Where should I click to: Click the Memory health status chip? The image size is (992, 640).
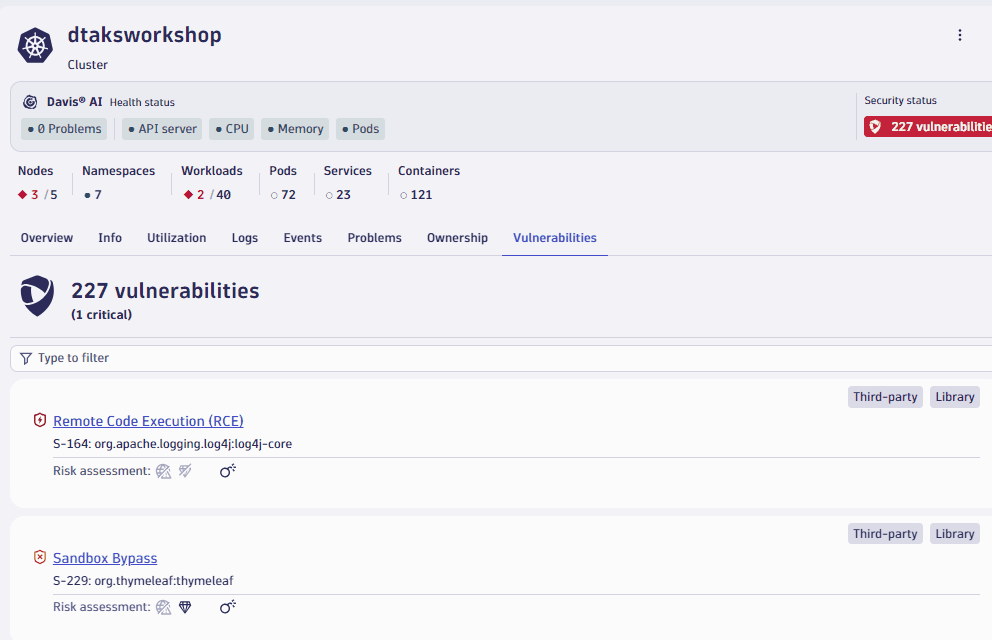[x=294, y=129]
